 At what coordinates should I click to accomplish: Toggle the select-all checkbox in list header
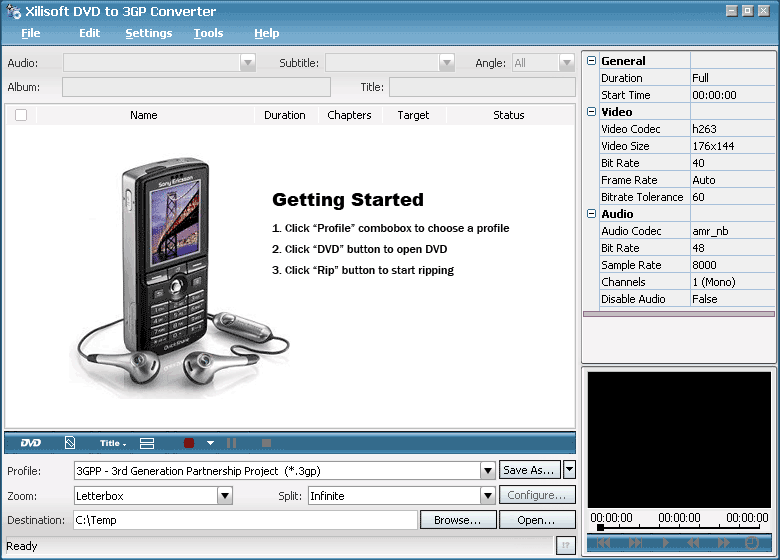[21, 115]
